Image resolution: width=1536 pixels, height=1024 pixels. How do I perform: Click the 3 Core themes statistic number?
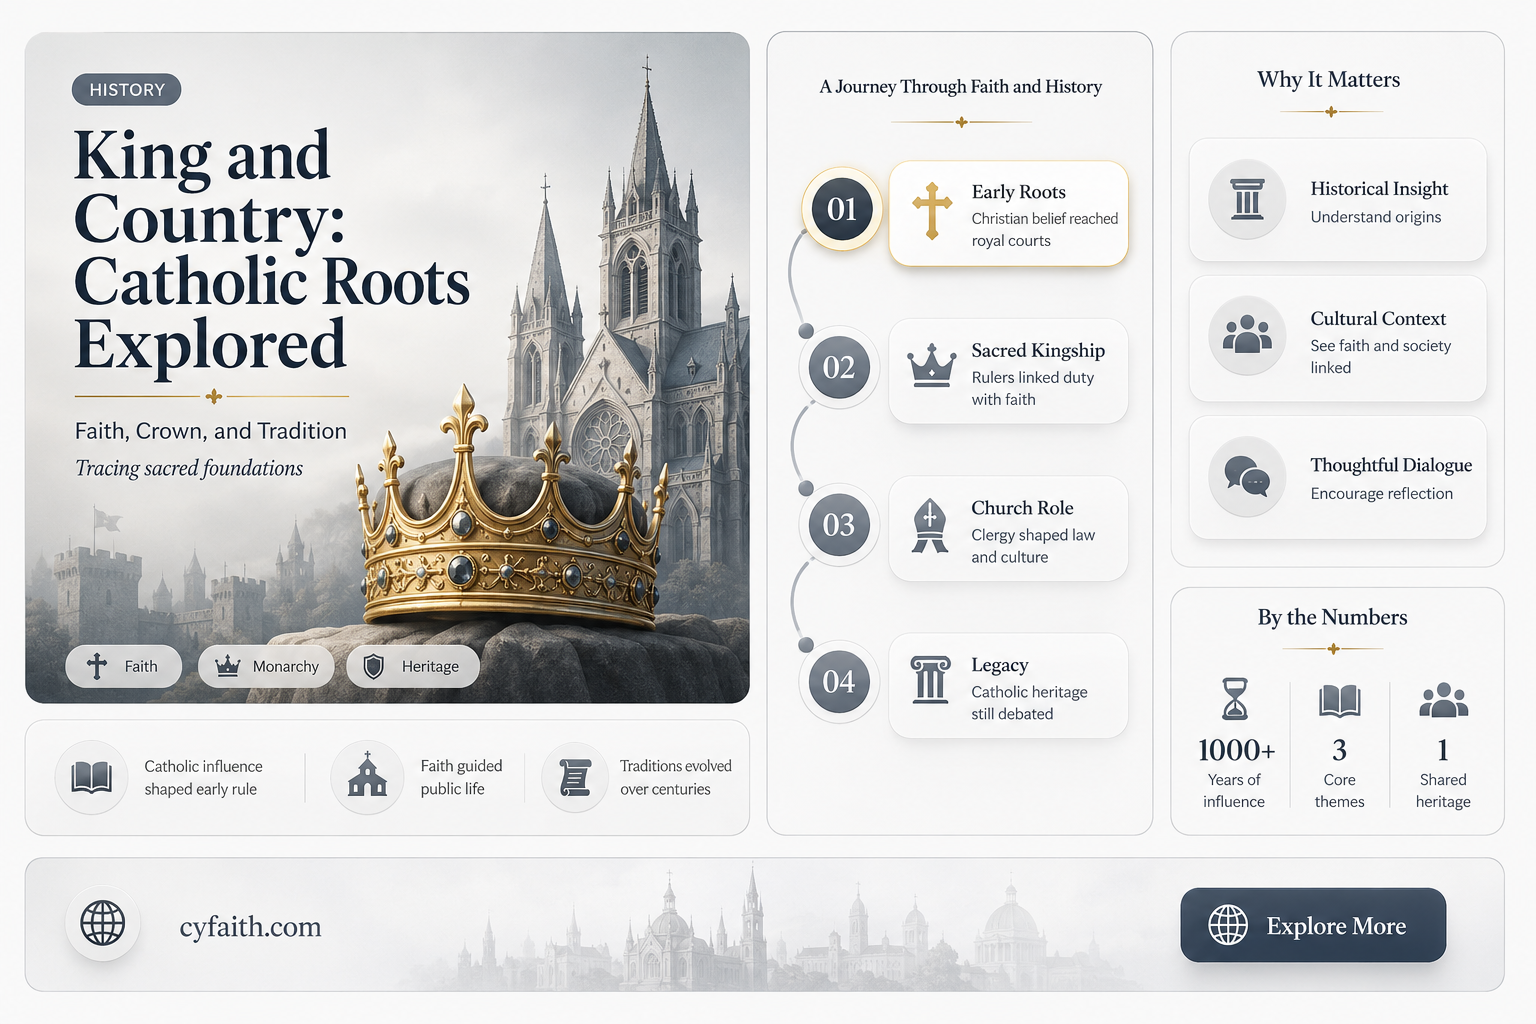click(1339, 750)
